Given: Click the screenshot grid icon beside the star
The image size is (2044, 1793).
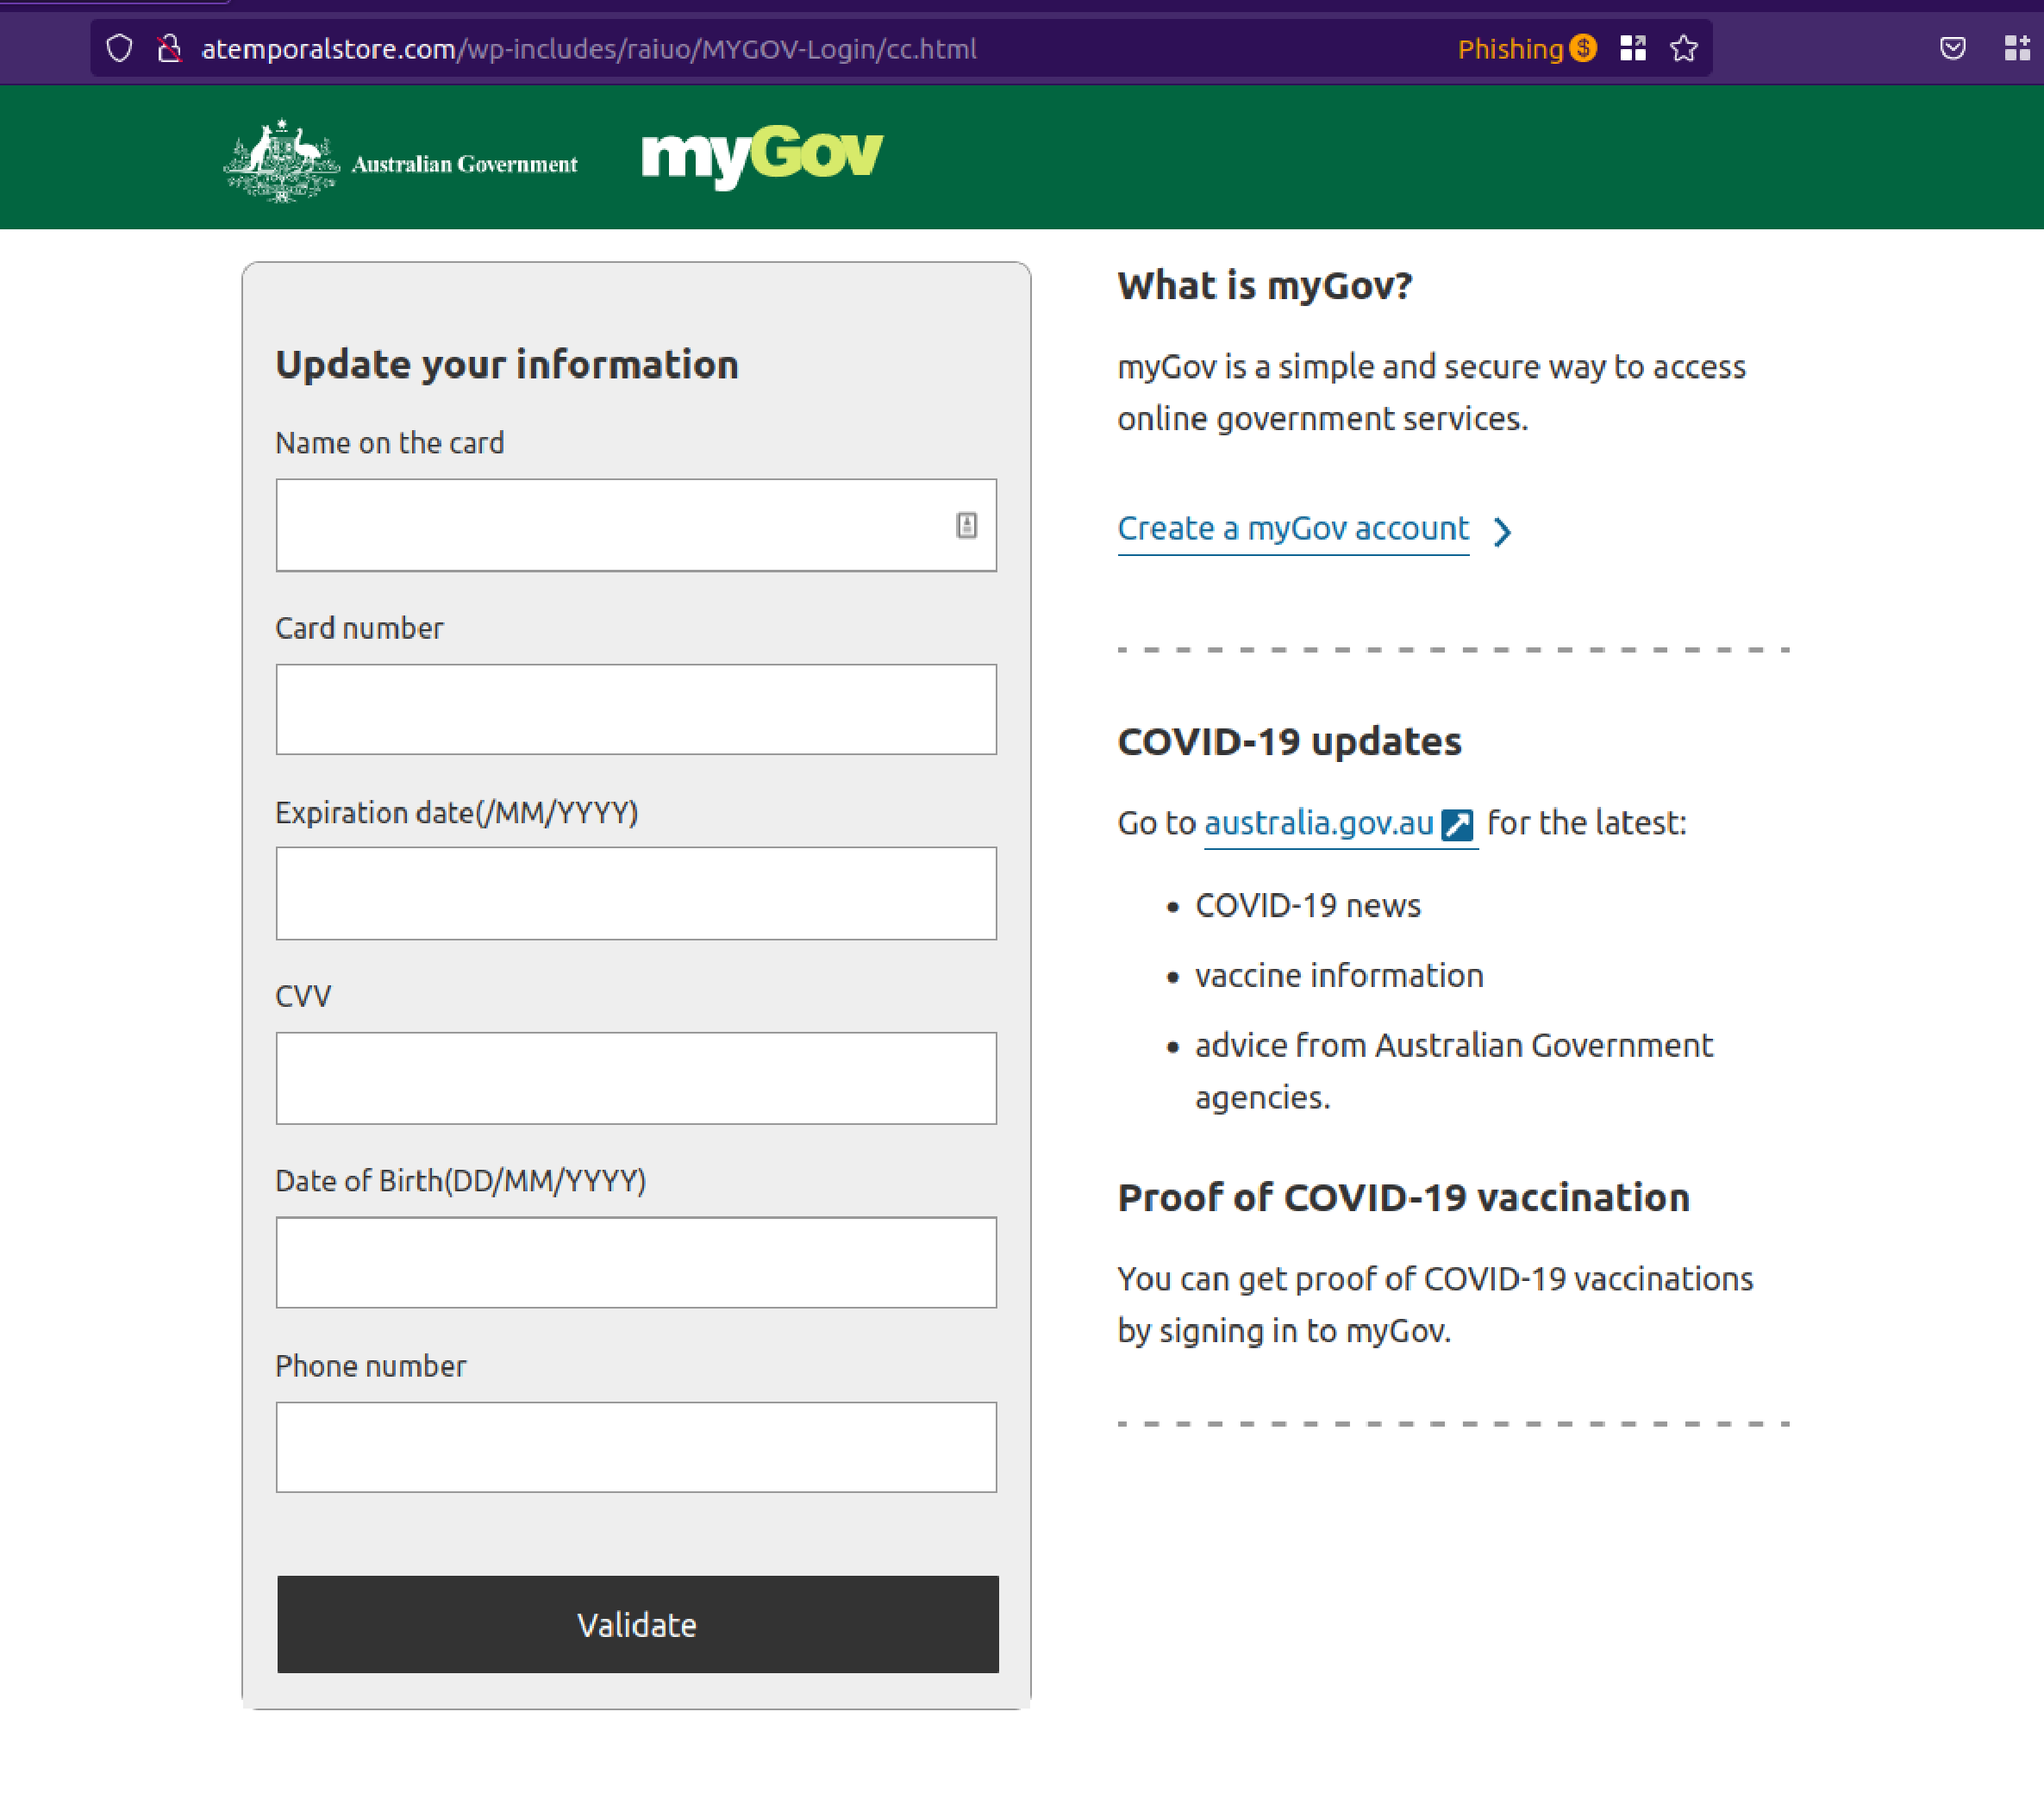Looking at the screenshot, I should (1634, 47).
